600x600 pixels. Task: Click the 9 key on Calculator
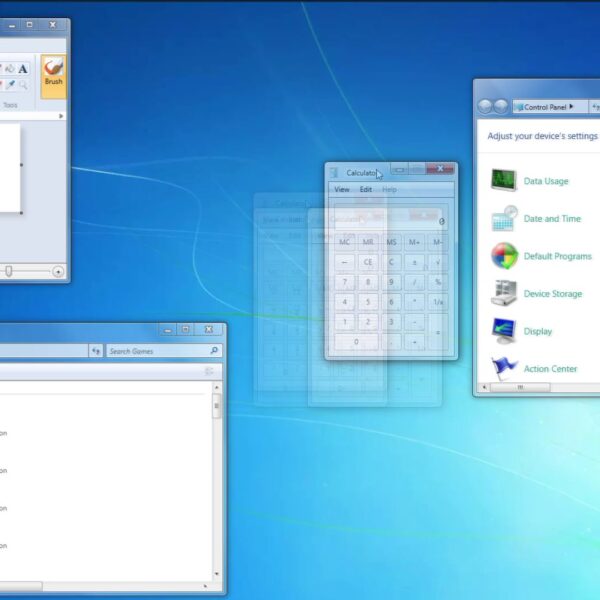(391, 282)
